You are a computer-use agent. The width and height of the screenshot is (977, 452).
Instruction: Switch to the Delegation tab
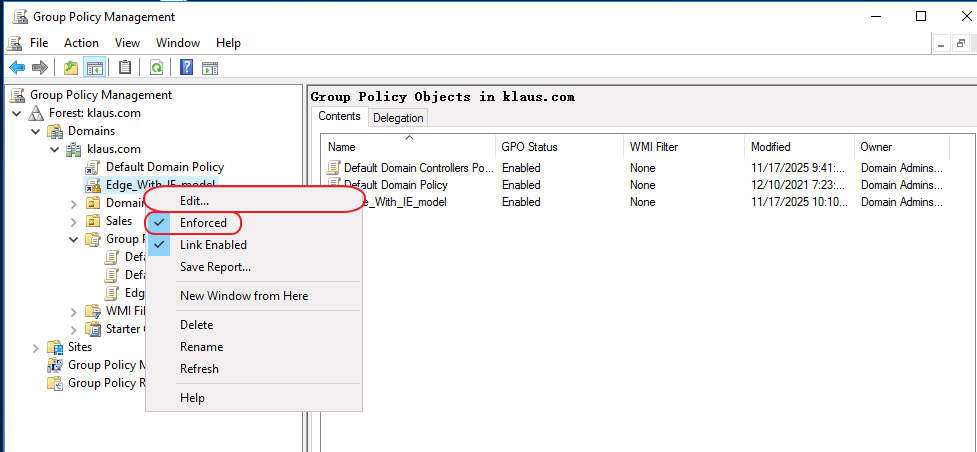point(398,118)
